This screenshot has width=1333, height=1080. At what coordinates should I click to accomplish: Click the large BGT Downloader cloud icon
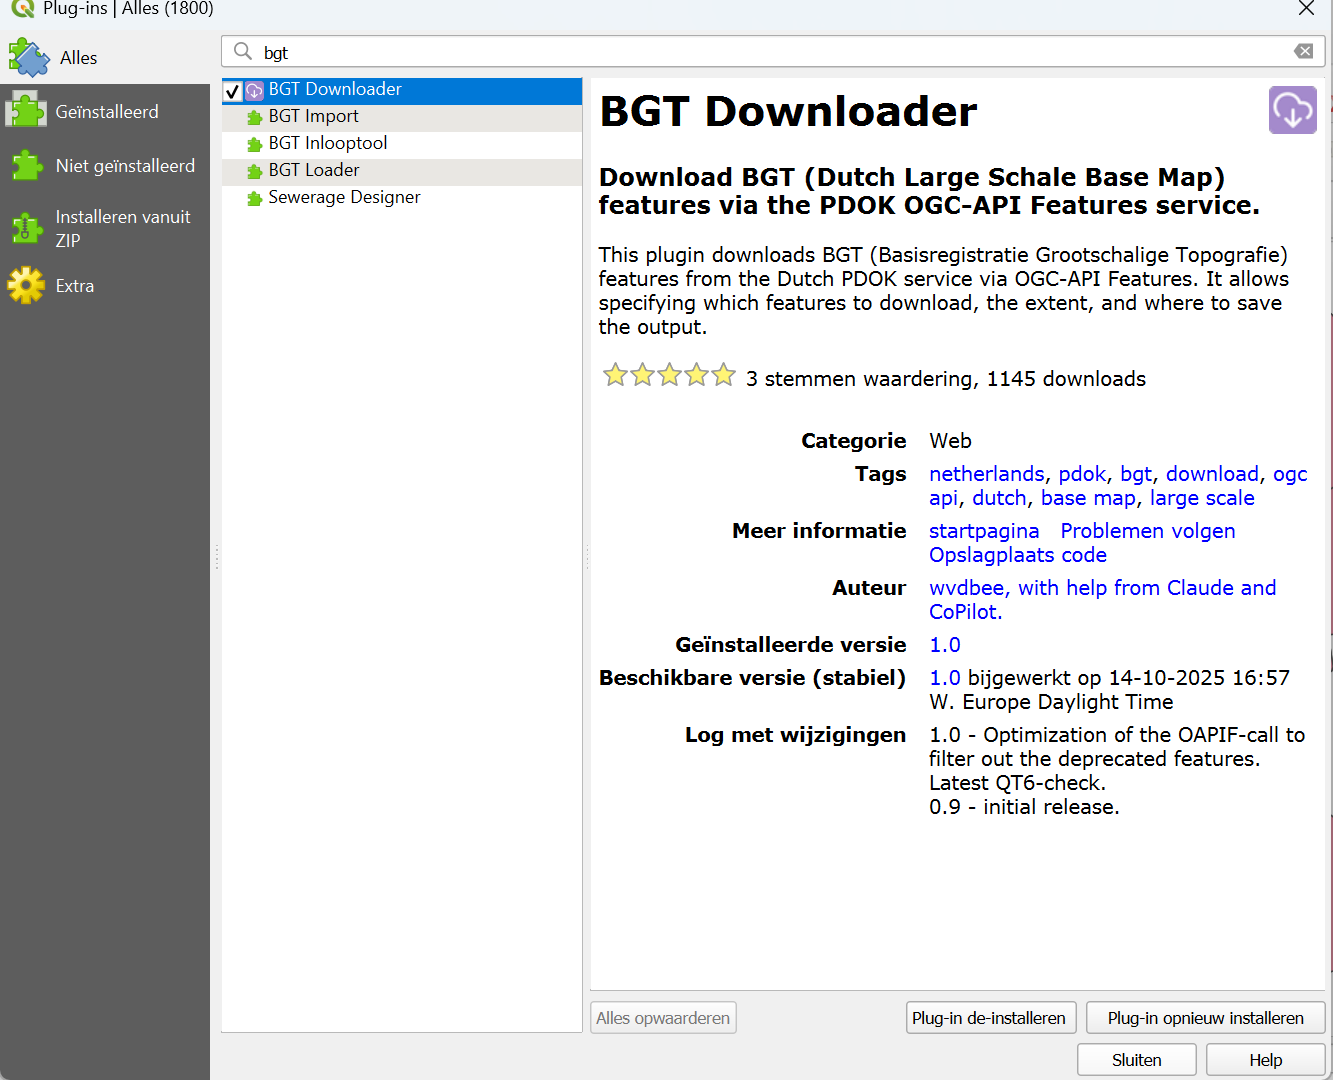(1292, 110)
